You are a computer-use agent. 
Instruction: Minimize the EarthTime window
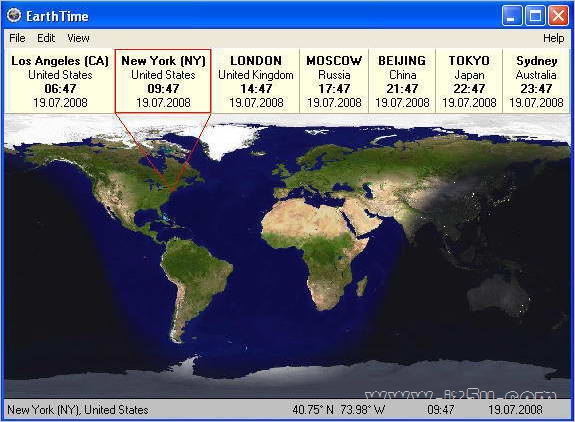[x=512, y=16]
